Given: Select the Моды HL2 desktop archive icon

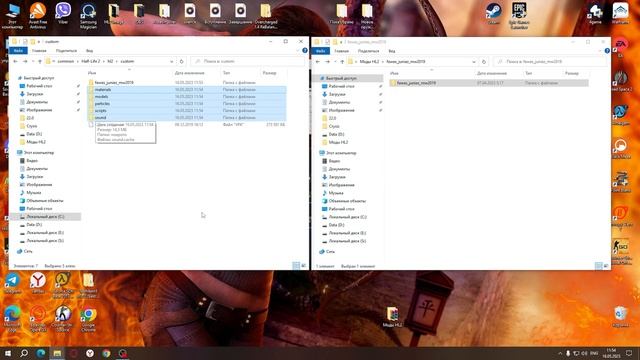Looking at the screenshot, I should coord(392,317).
